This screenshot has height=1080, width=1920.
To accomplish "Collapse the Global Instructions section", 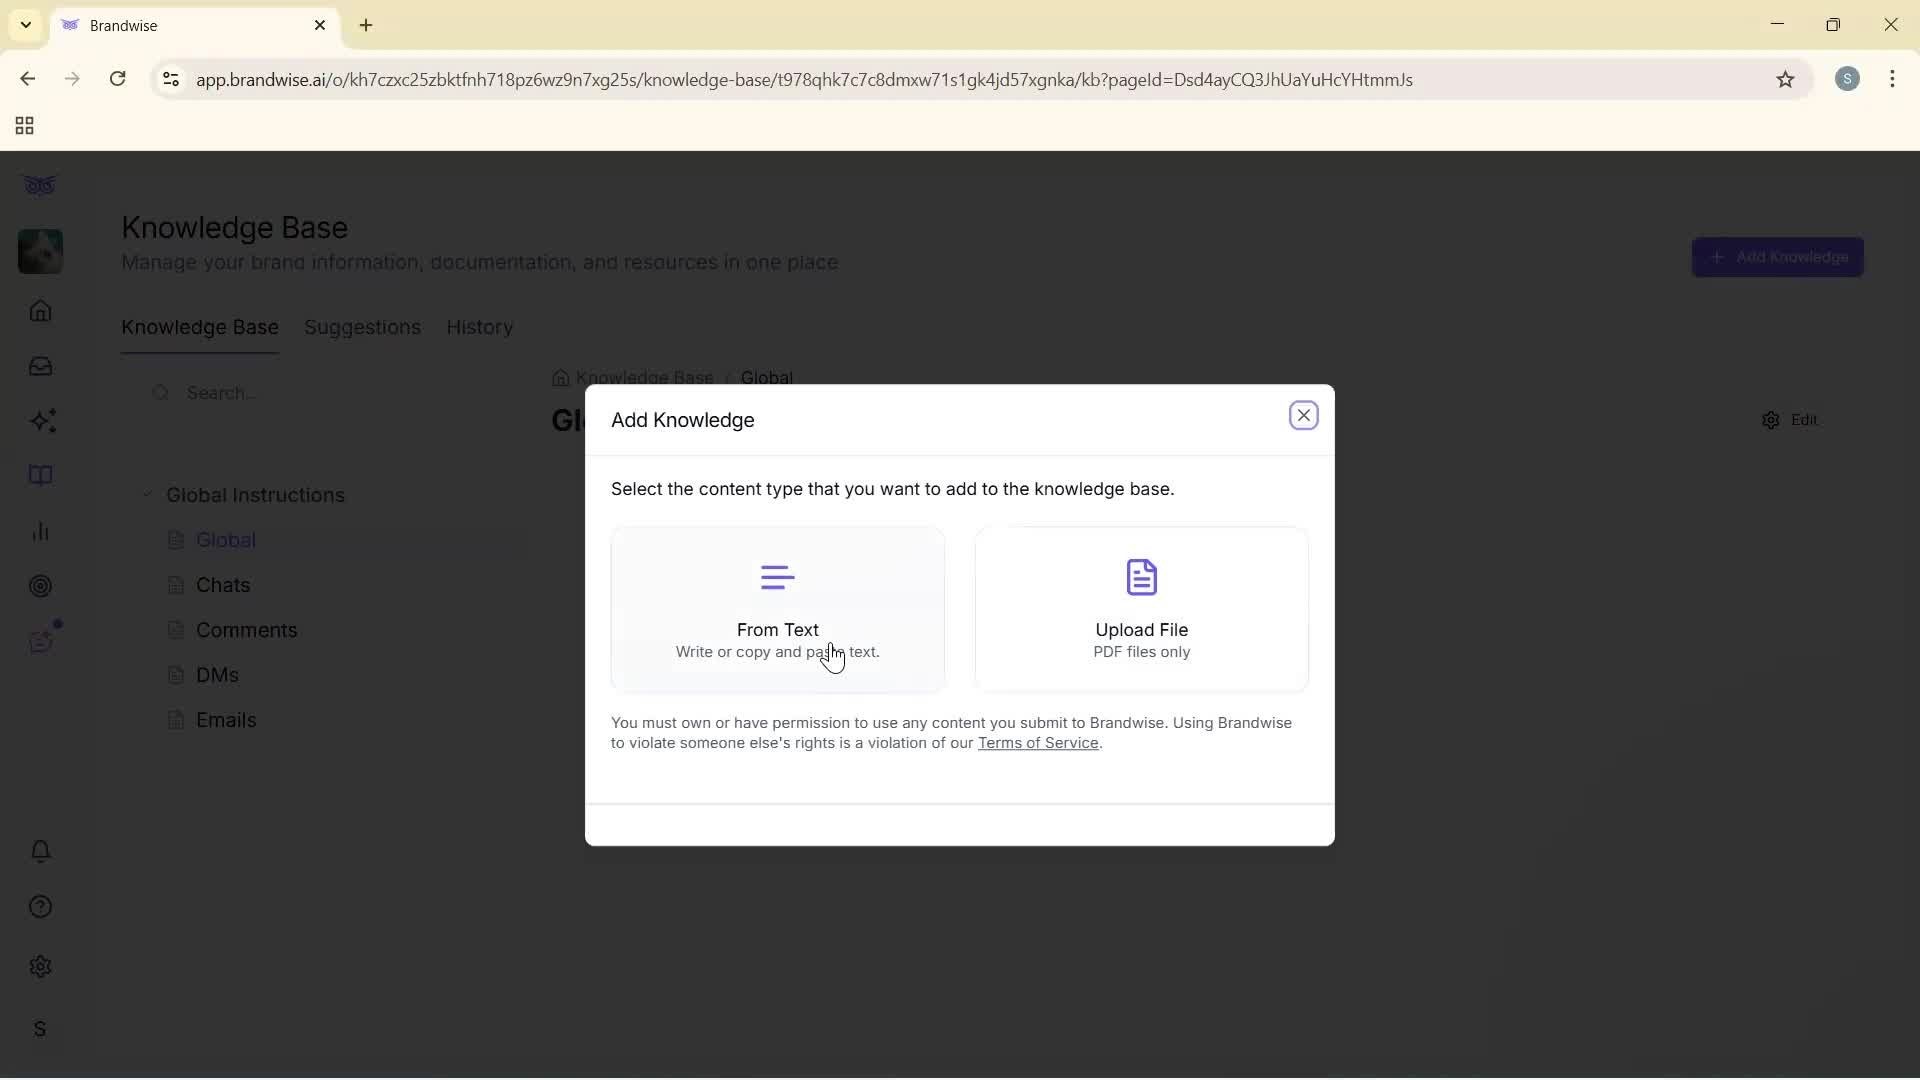I will pos(148,494).
